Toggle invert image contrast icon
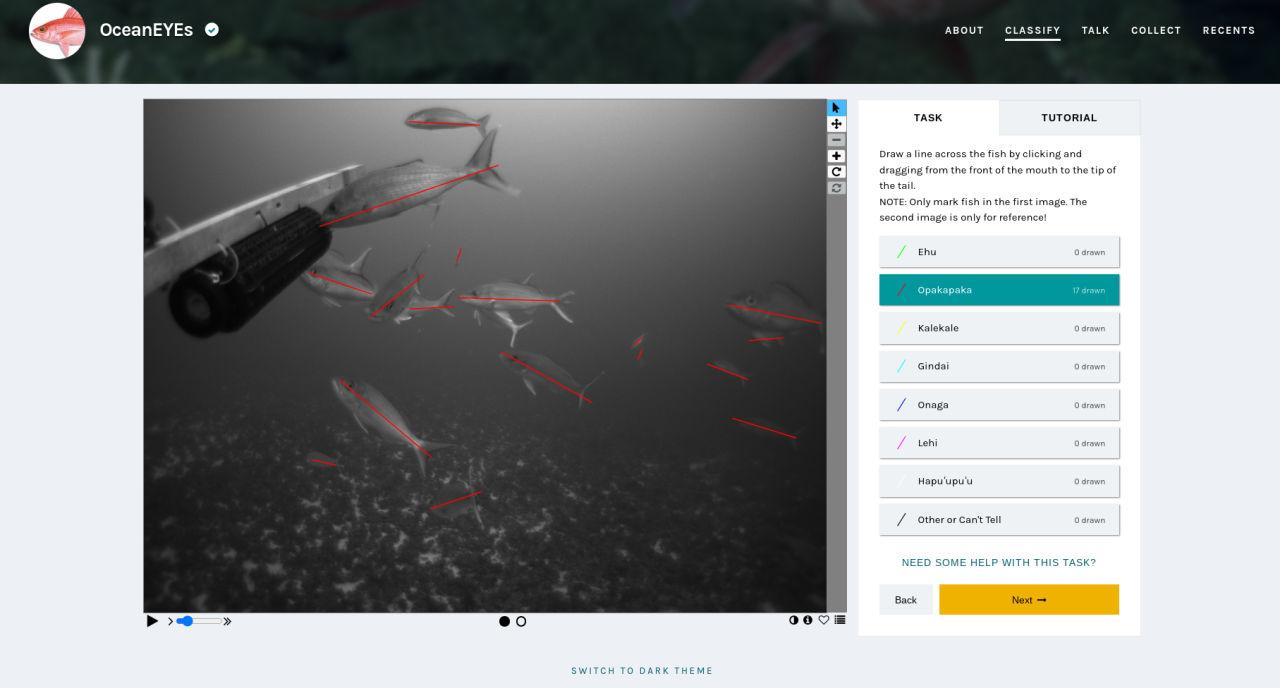The width and height of the screenshot is (1280, 688). [x=794, y=620]
